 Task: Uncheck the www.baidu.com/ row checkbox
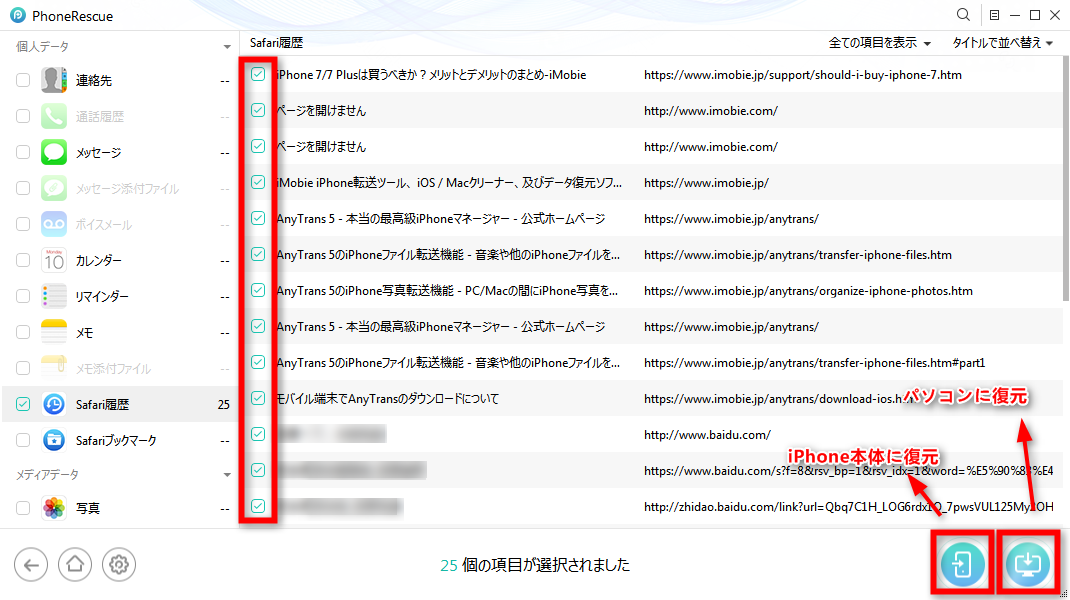point(258,434)
